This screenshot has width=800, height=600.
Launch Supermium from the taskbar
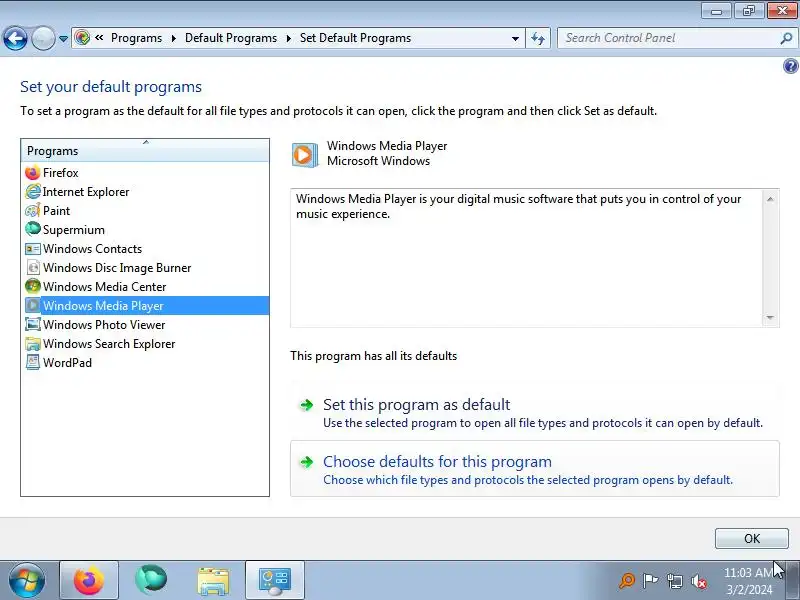click(151, 580)
